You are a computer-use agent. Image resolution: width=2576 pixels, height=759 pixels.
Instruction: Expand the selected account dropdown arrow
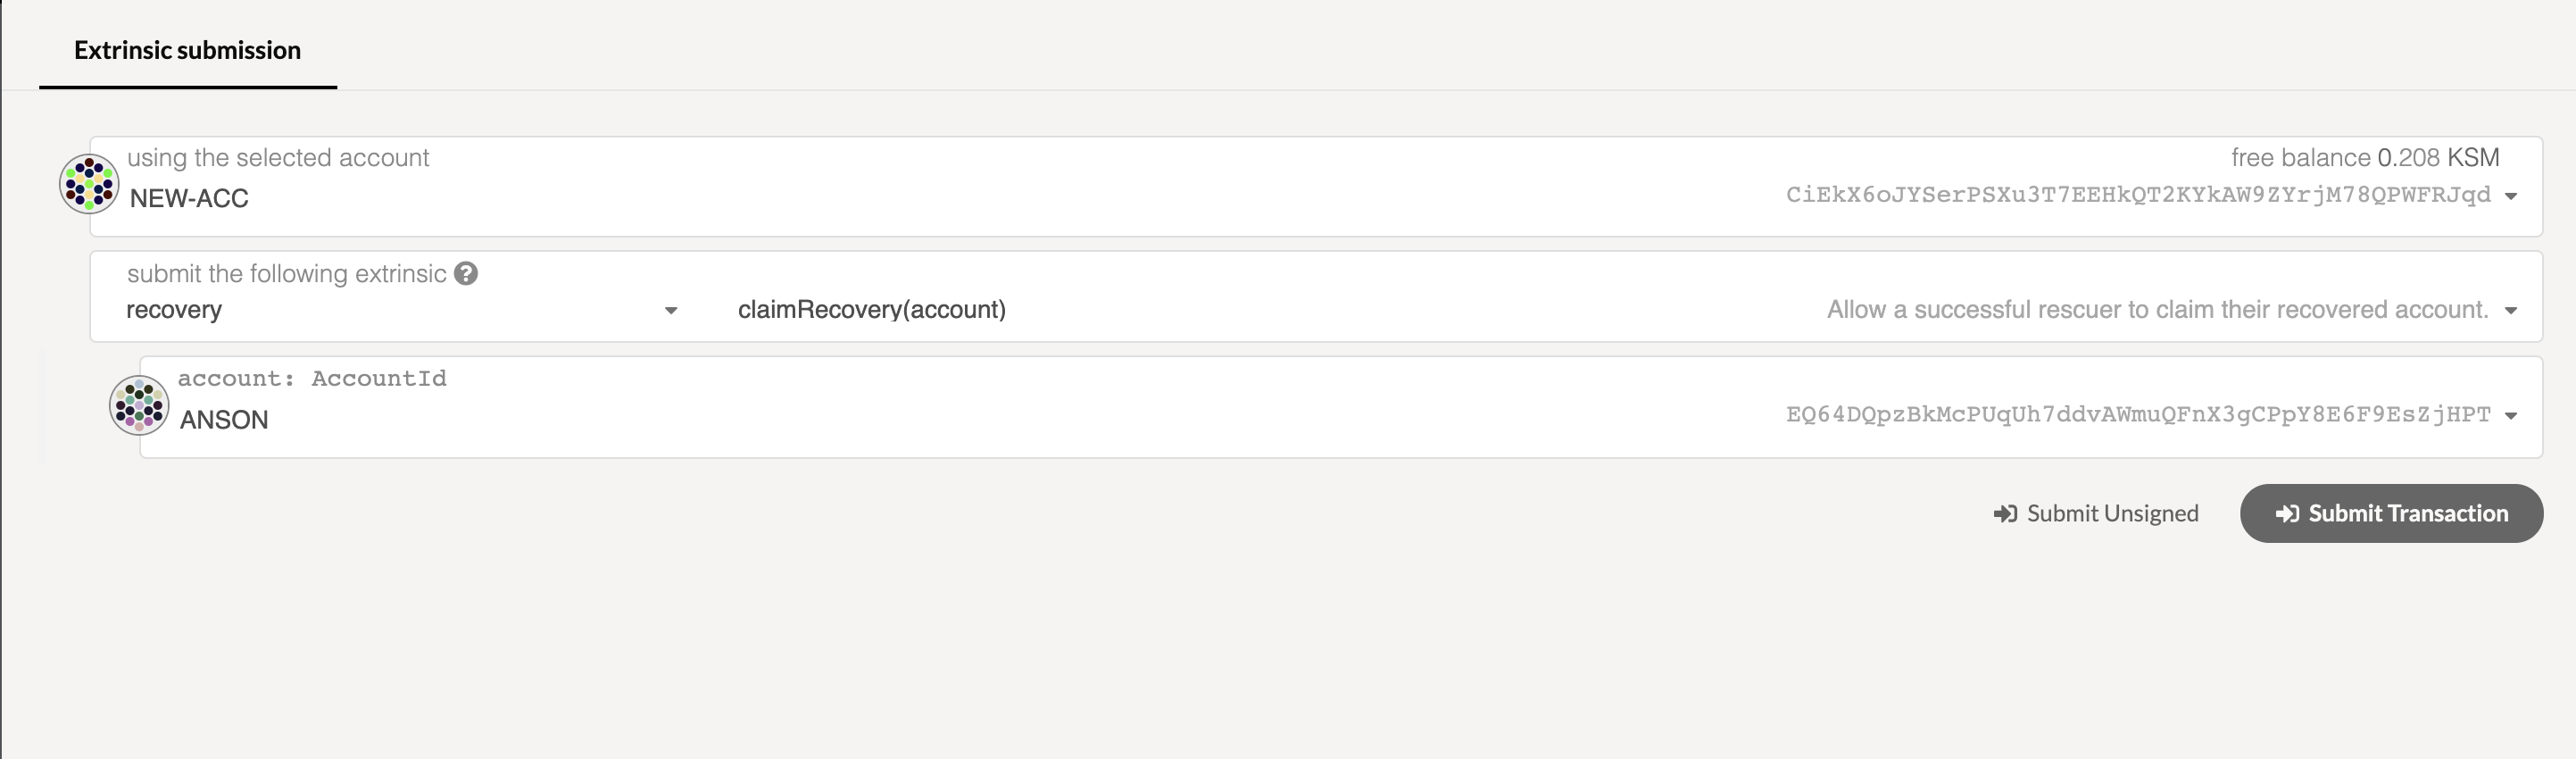point(2510,196)
